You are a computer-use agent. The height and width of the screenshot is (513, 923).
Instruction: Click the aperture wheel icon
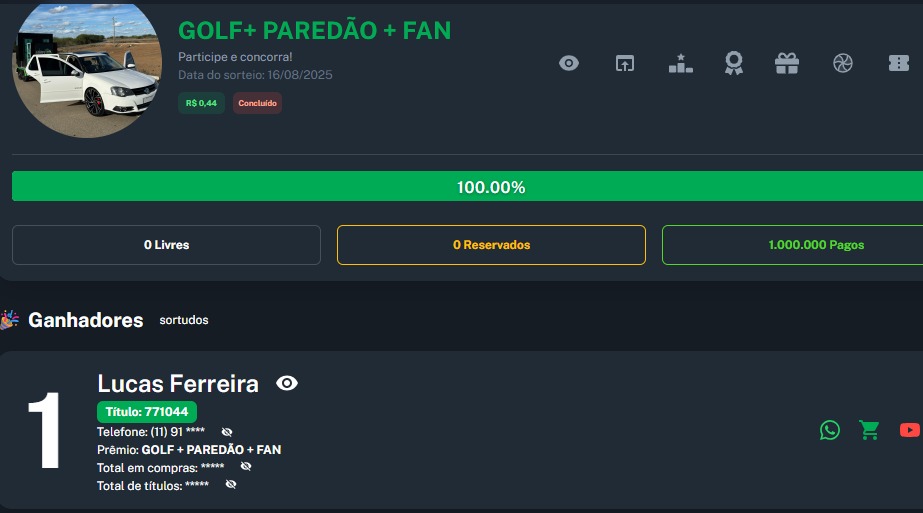[x=842, y=63]
